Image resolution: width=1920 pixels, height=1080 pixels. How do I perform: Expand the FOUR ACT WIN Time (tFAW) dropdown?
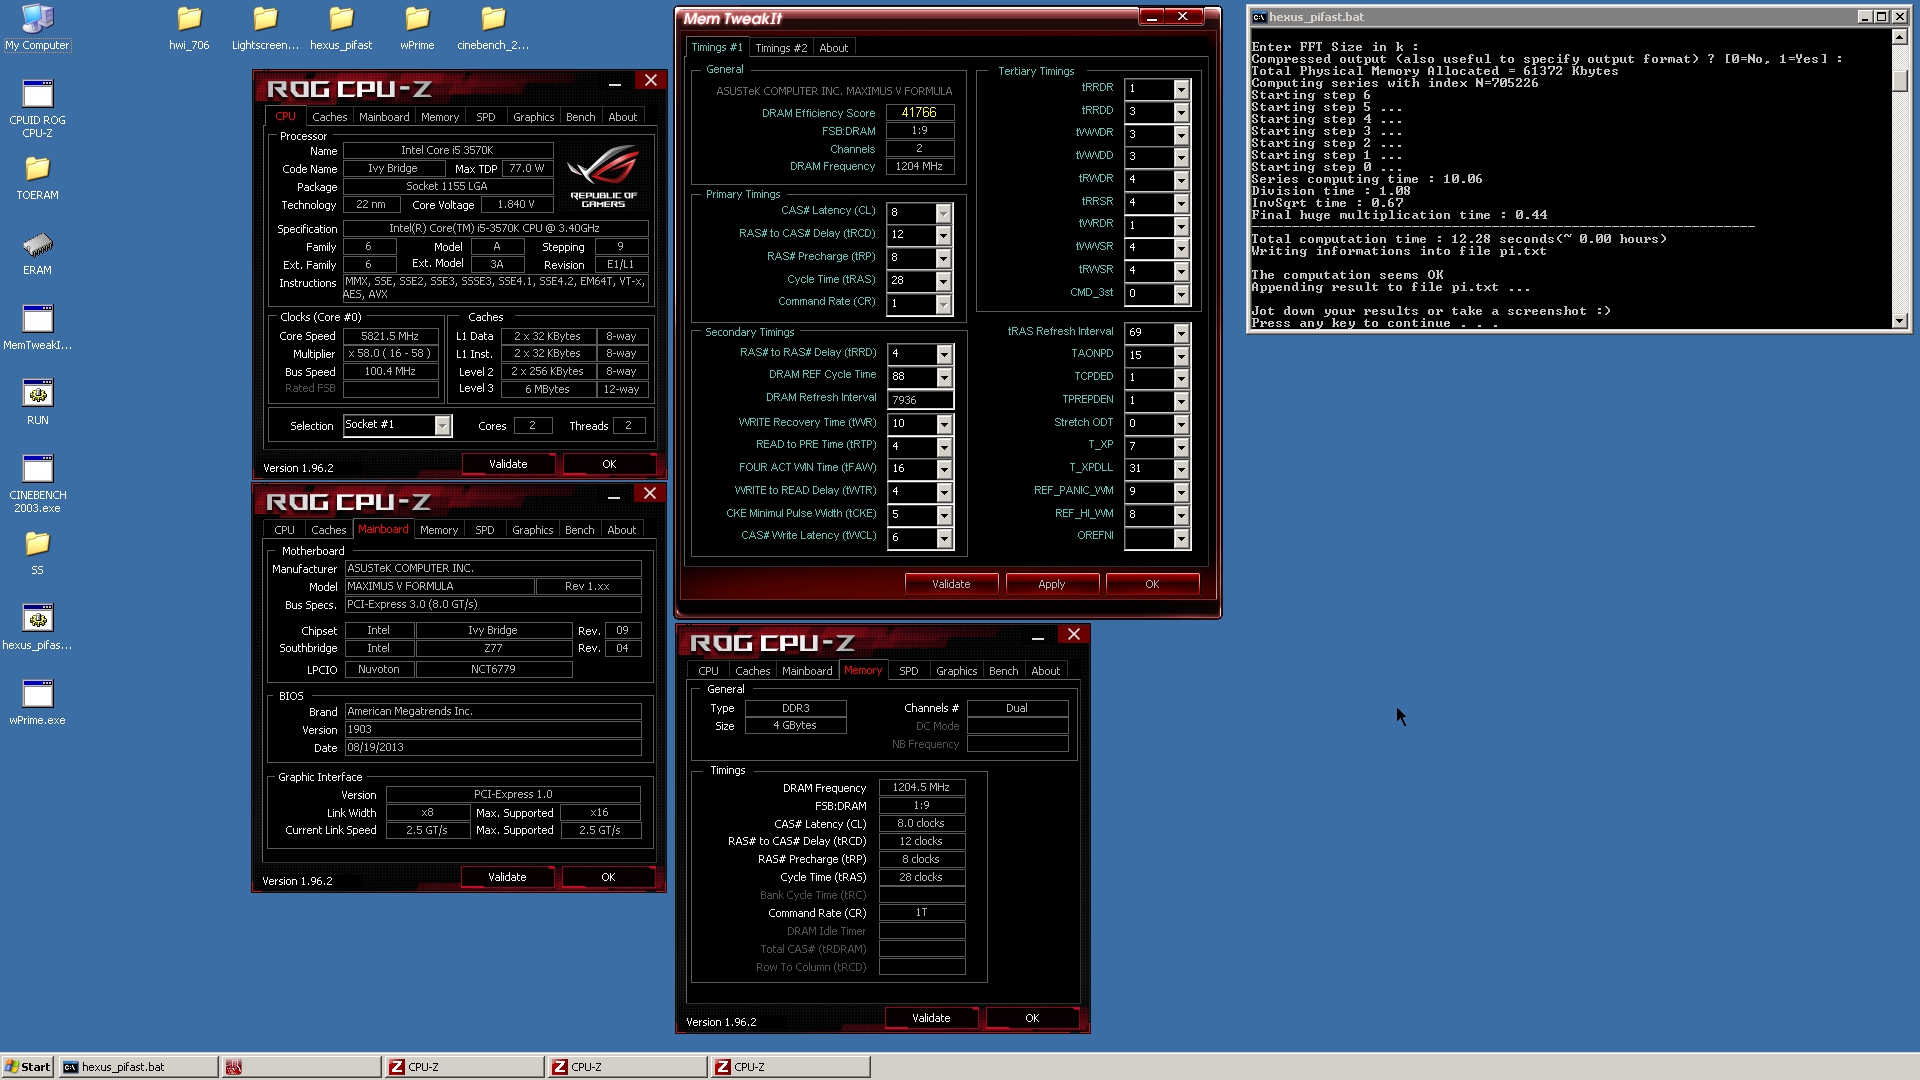943,470
